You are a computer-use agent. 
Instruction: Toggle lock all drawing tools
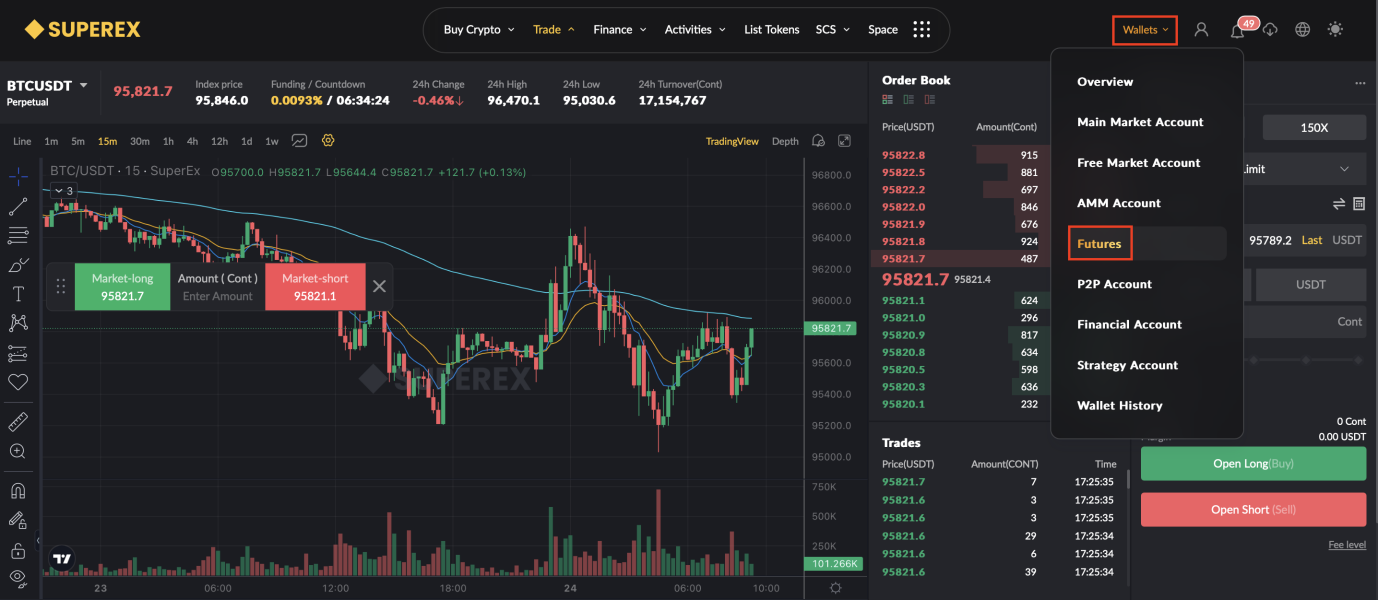(x=18, y=549)
